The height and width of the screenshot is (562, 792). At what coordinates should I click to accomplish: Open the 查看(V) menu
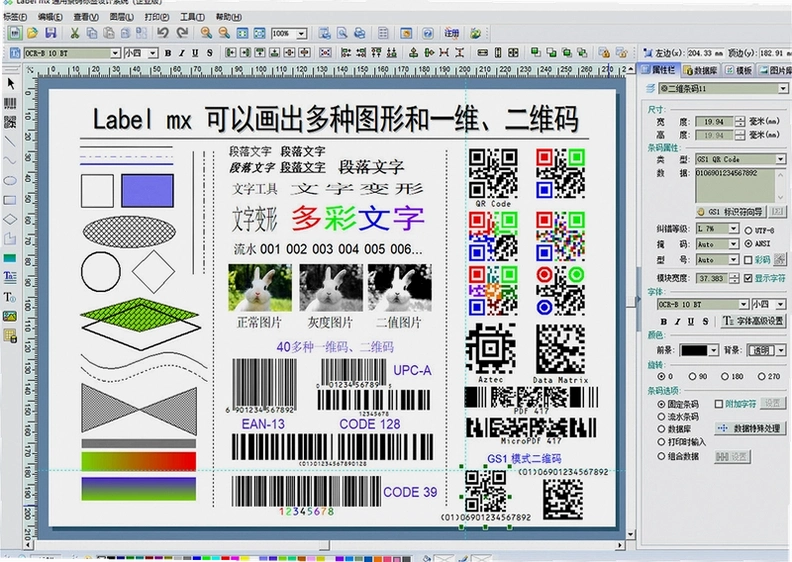tap(86, 17)
